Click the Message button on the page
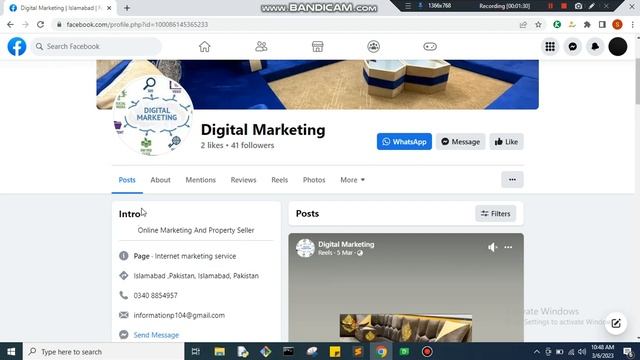The height and width of the screenshot is (360, 640). [460, 142]
